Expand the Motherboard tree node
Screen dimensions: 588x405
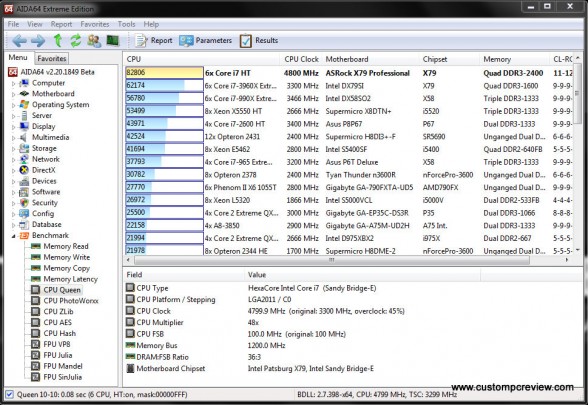pyautogui.click(x=13, y=94)
